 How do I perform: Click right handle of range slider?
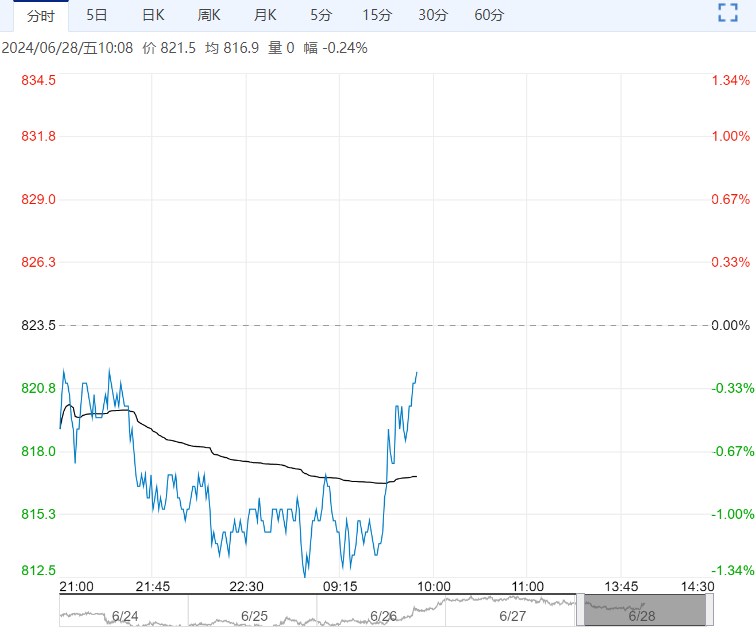710,609
